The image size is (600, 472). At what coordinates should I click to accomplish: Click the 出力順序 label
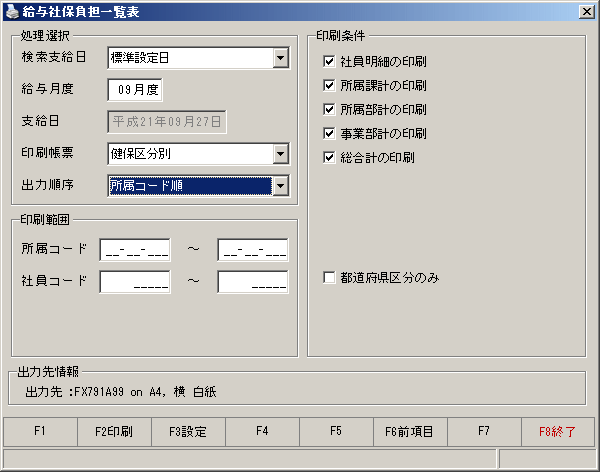coord(47,185)
